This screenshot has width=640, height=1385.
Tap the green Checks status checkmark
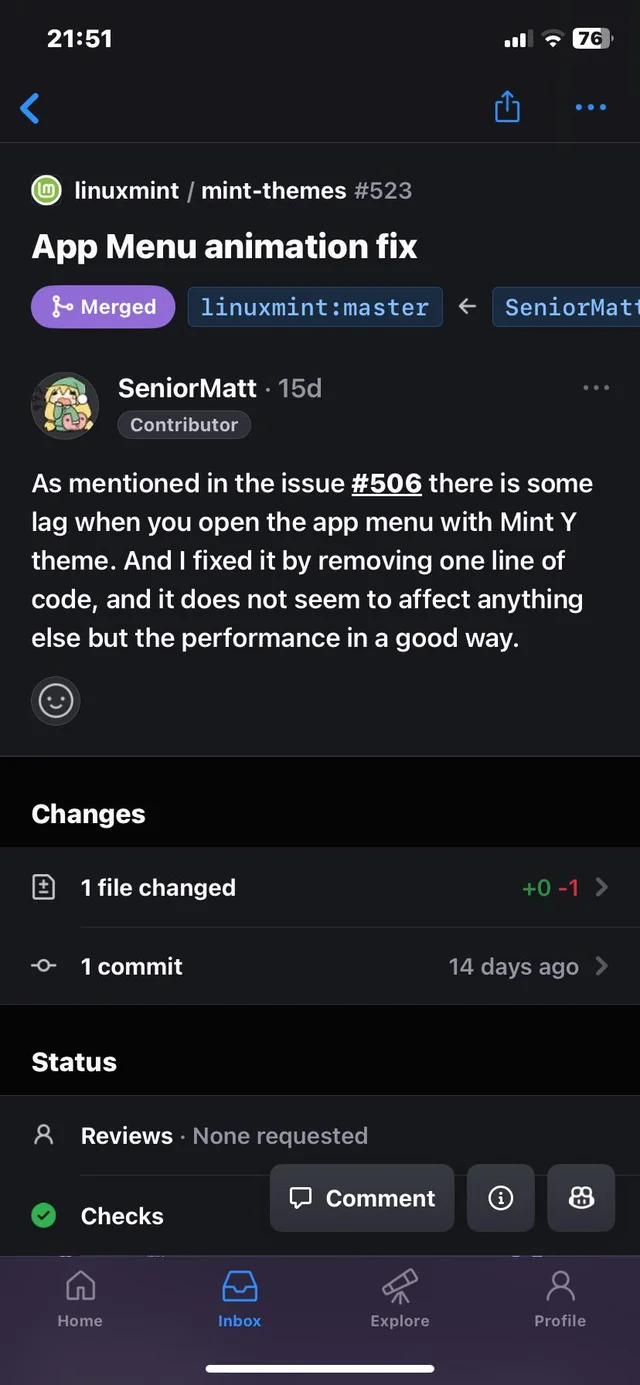[x=43, y=1215]
